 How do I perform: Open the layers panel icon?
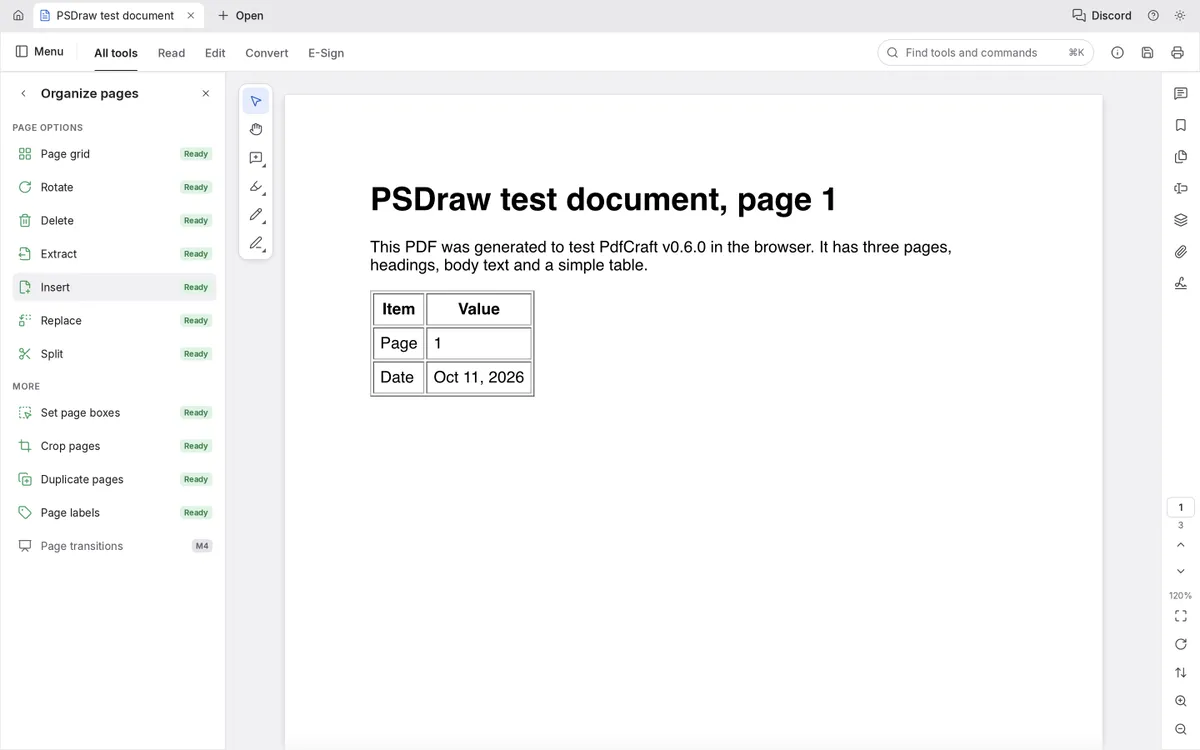click(x=1181, y=220)
